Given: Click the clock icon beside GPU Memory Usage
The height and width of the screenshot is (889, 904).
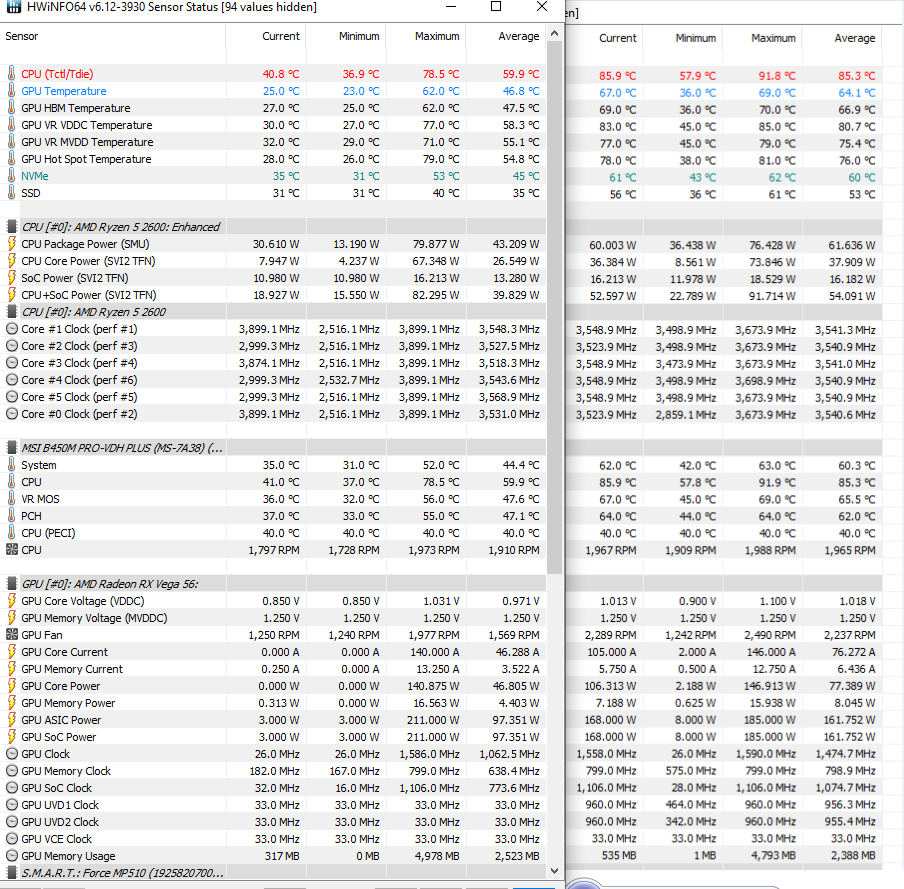Looking at the screenshot, I should tap(12, 856).
